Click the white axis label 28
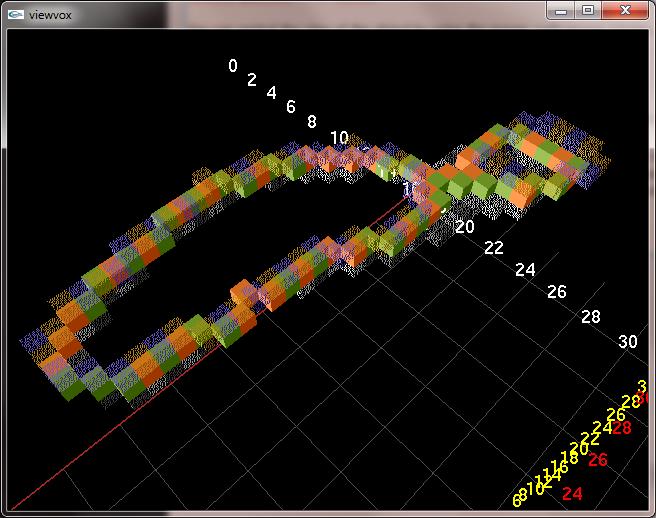 [x=591, y=317]
